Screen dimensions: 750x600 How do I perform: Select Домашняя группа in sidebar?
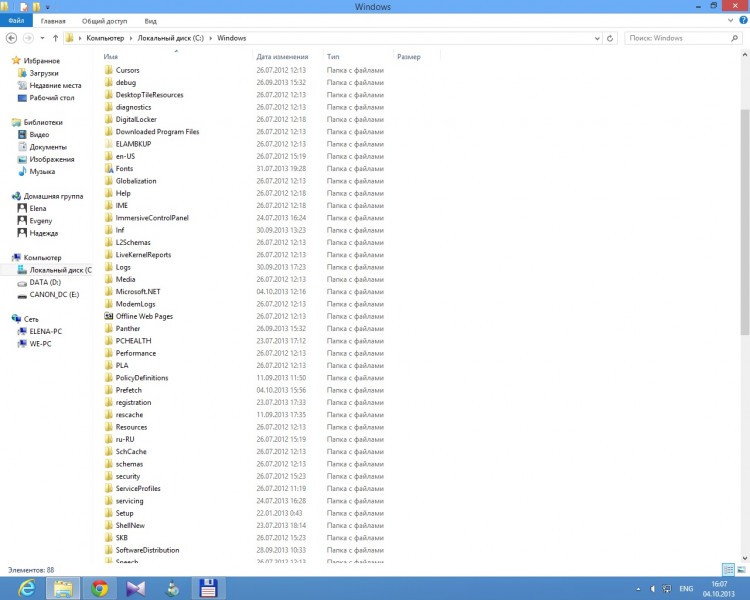53,196
